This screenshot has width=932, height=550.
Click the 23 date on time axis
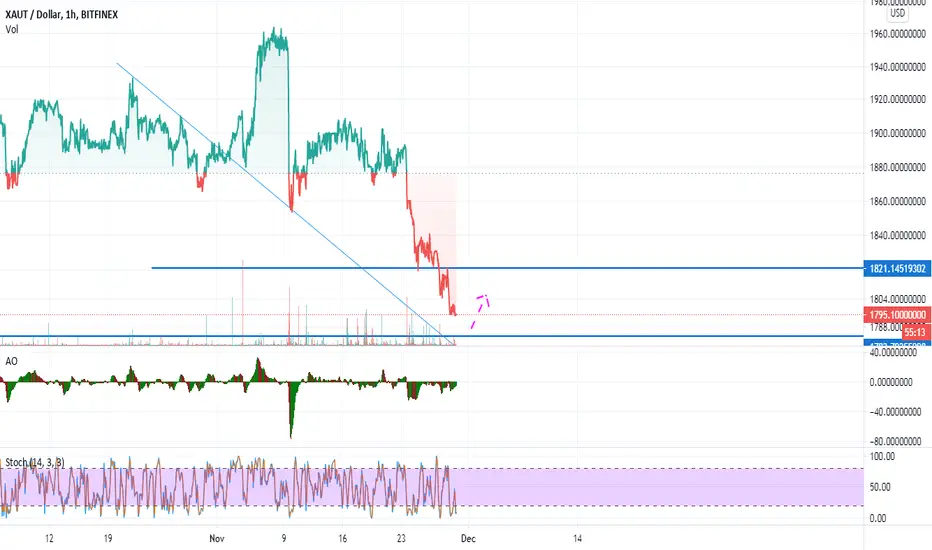(401, 539)
